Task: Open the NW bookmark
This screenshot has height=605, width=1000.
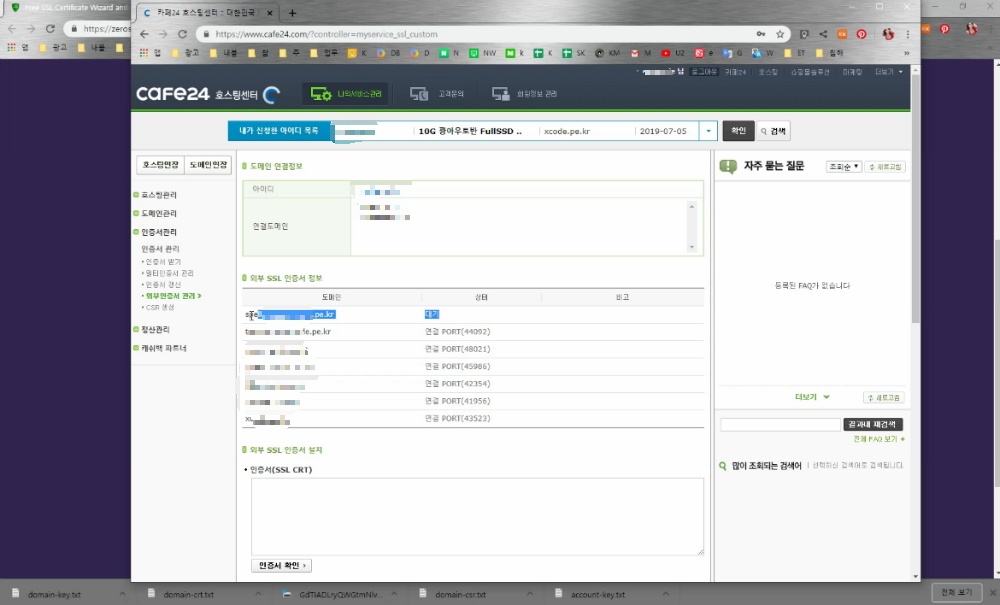Action: click(x=483, y=53)
